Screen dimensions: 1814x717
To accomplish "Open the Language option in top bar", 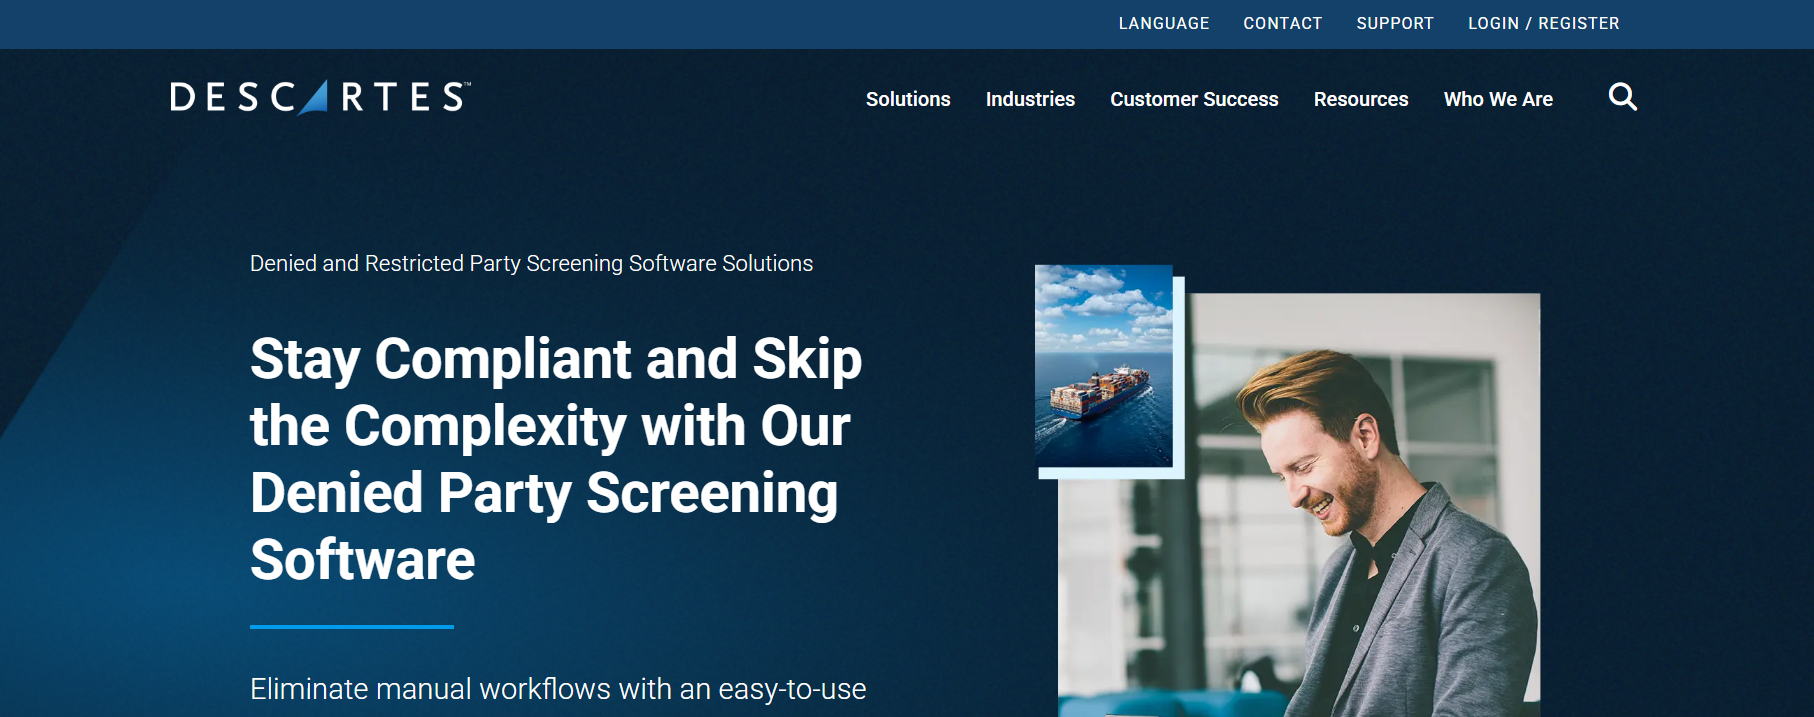I will 1164,23.
